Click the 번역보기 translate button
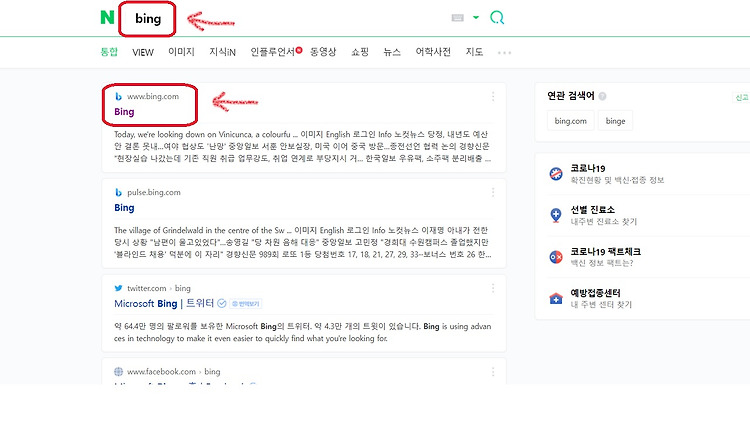 pyautogui.click(x=246, y=304)
